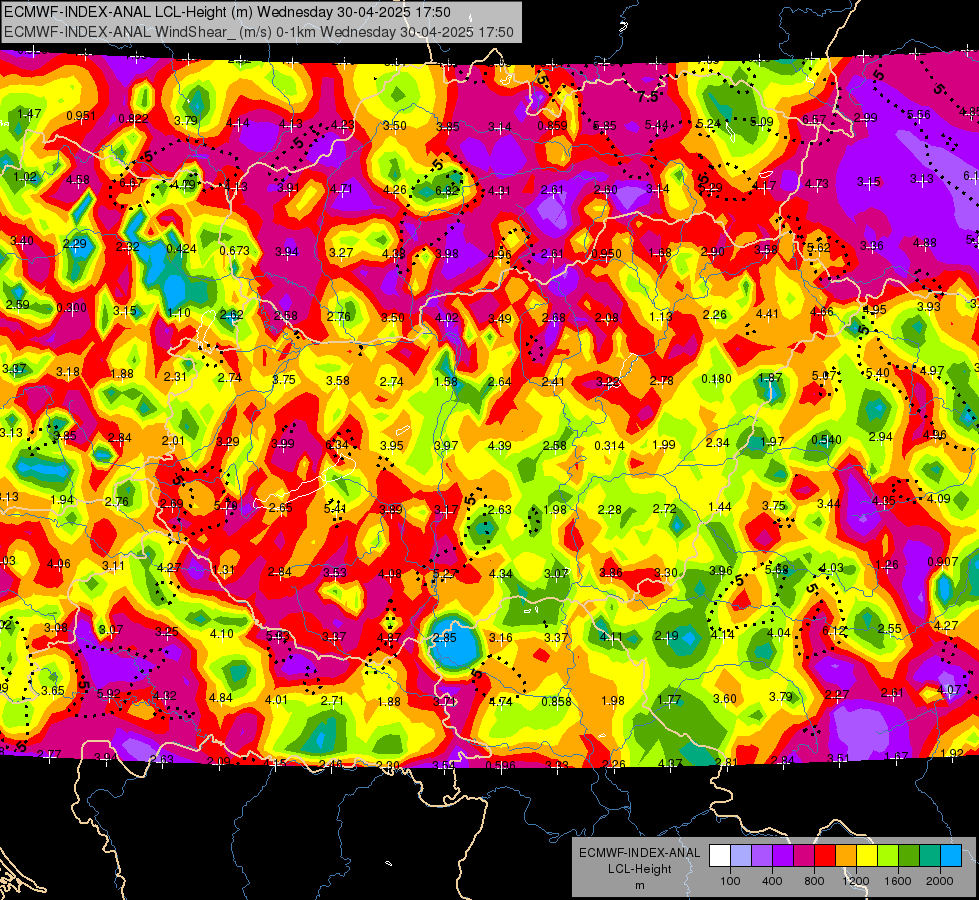Click the map value 0.673
Viewport: 979px width, 900px height.
click(234, 250)
